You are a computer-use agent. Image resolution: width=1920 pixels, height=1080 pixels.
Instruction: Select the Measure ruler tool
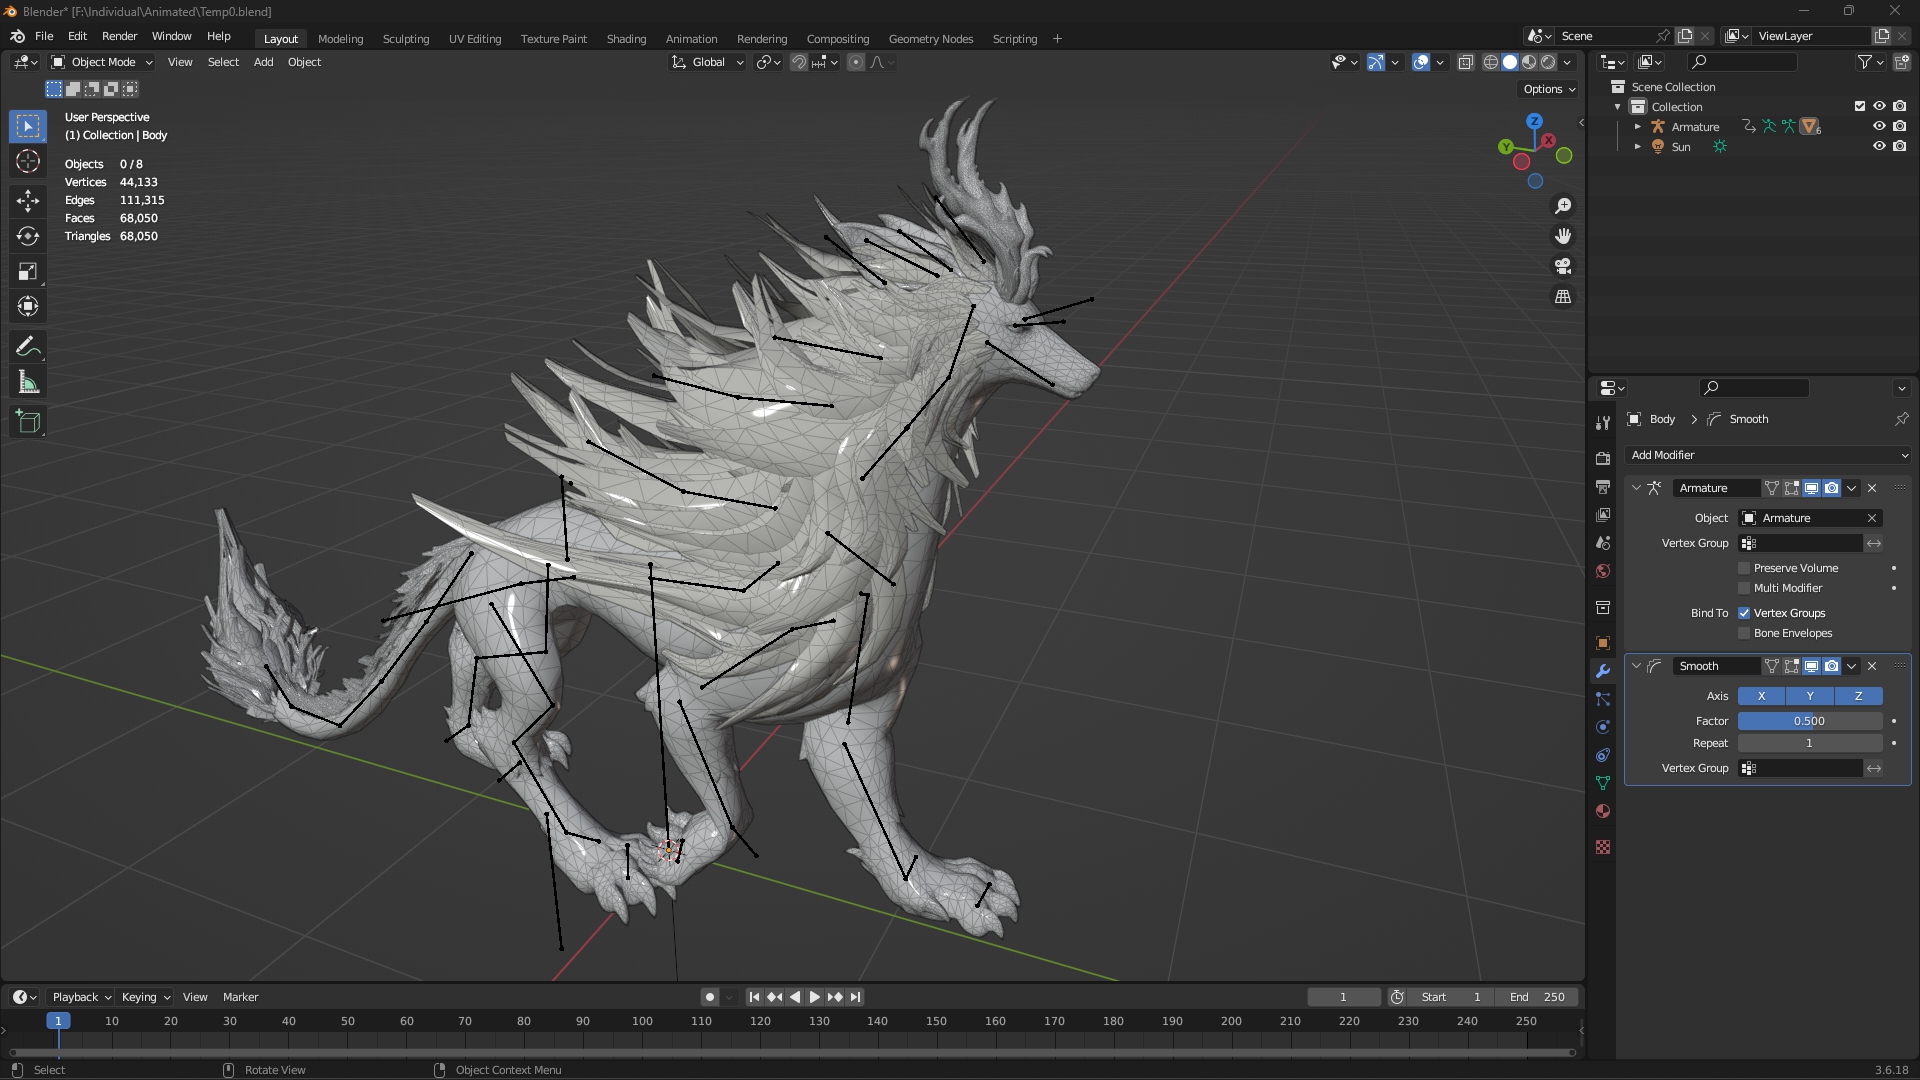[28, 383]
